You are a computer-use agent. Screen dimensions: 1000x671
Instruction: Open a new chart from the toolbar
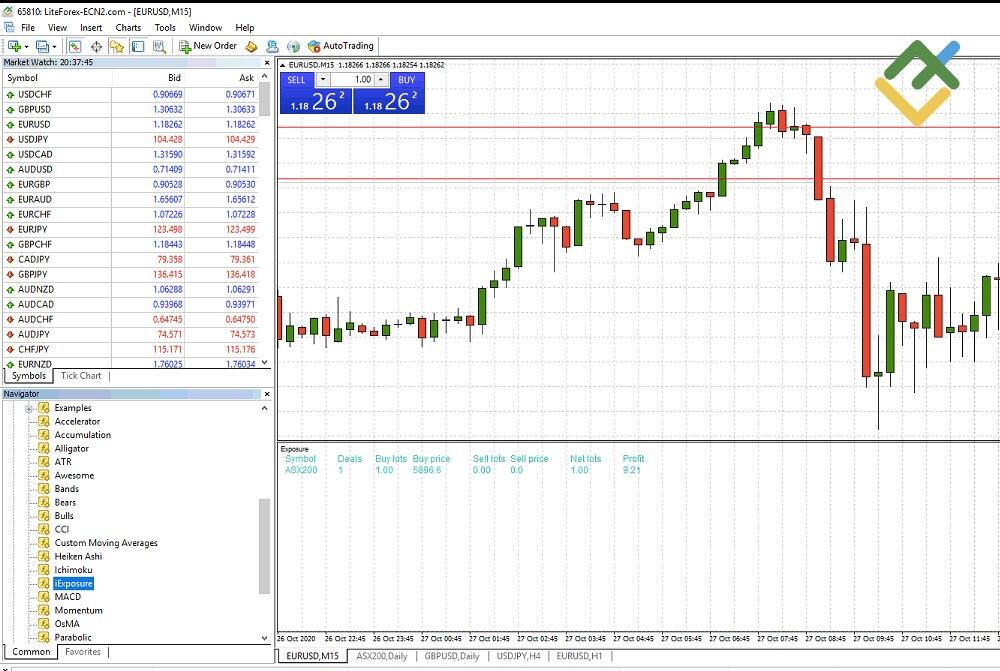(x=14, y=47)
